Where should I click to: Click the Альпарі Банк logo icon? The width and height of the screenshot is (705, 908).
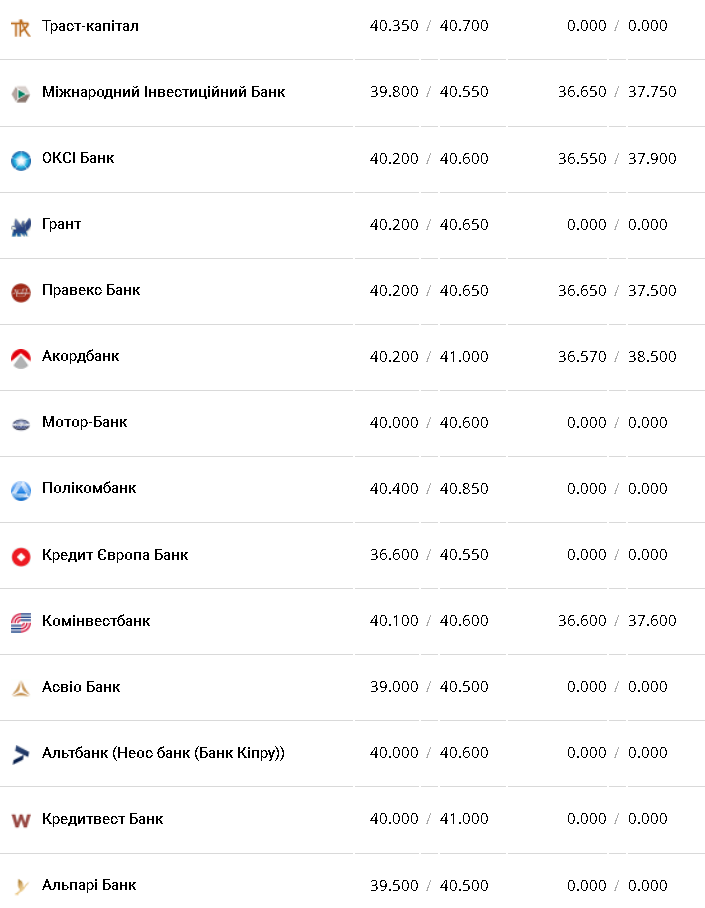coord(21,886)
